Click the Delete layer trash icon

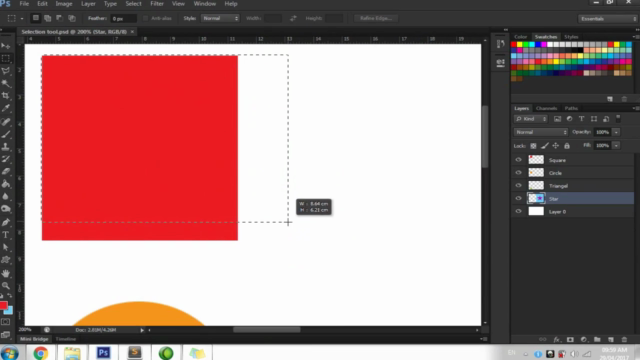[624, 339]
